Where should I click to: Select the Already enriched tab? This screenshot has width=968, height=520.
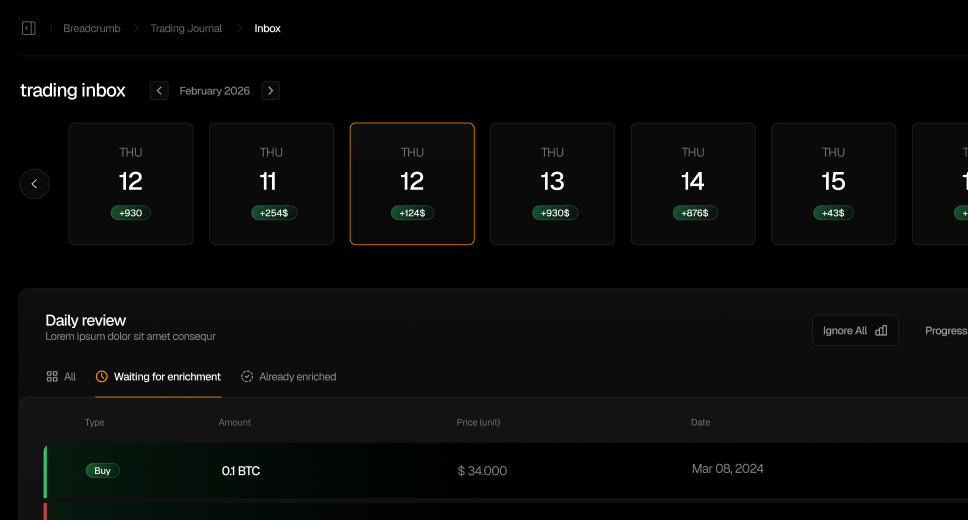point(288,377)
